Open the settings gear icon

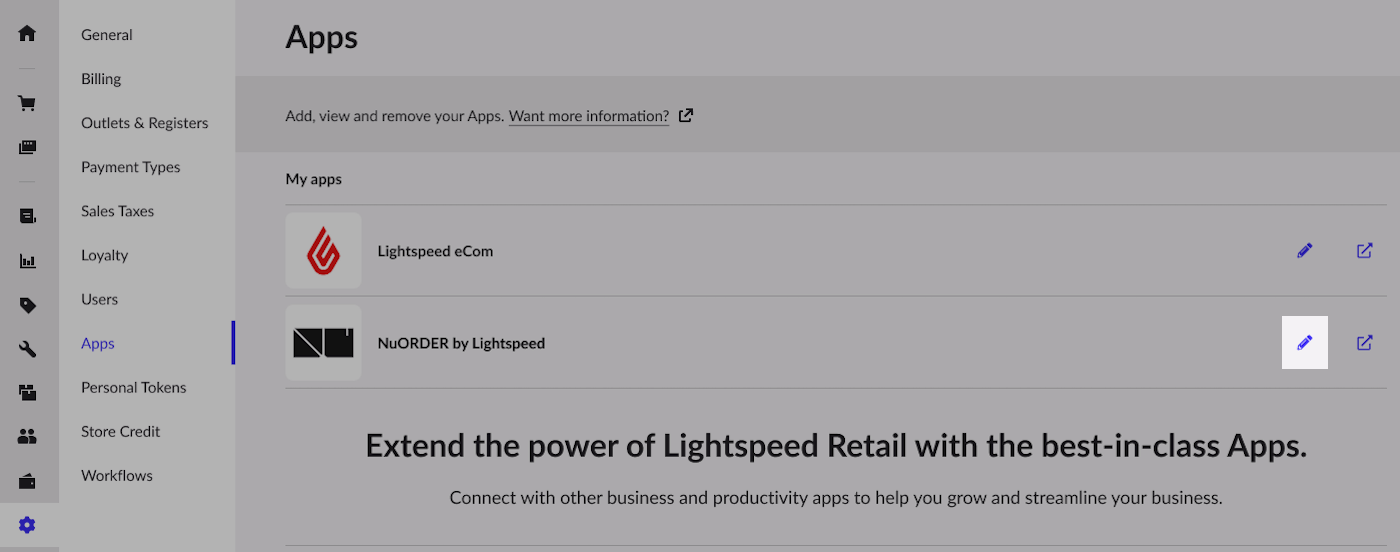(27, 525)
